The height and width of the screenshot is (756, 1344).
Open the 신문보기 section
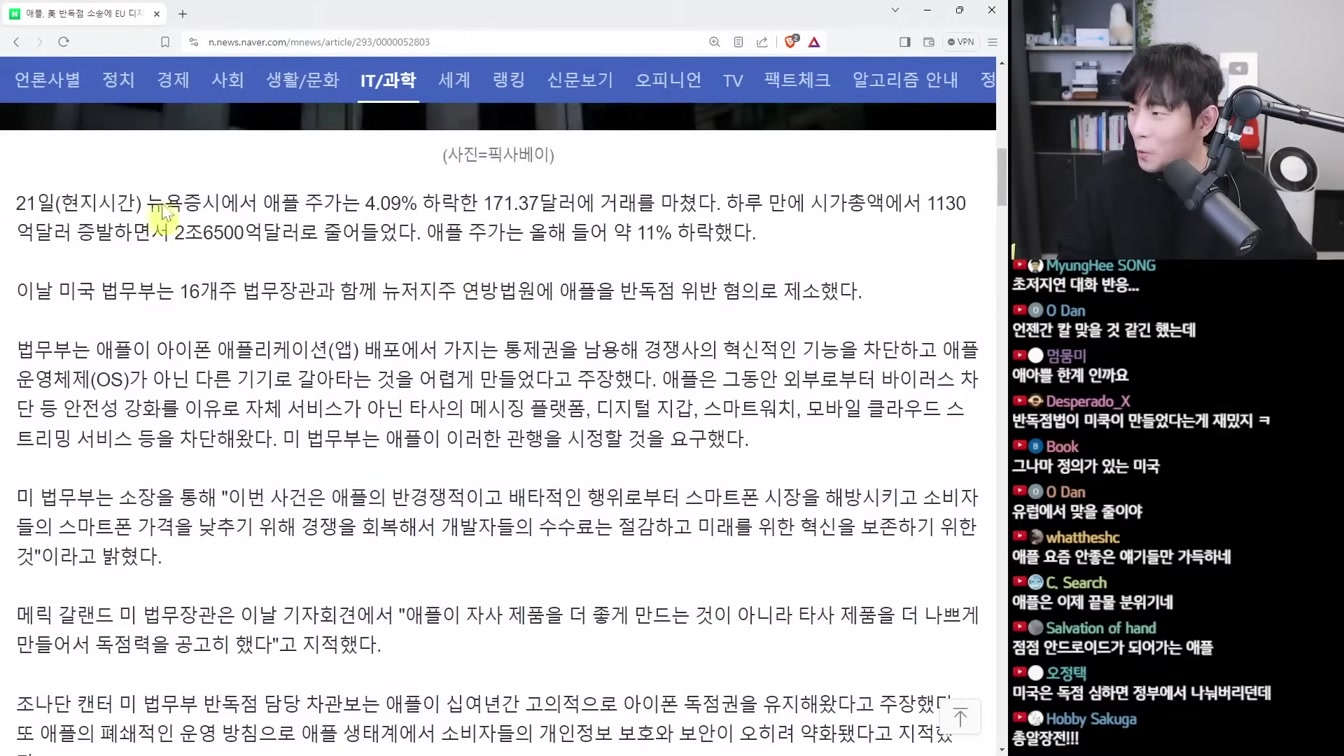[580, 80]
